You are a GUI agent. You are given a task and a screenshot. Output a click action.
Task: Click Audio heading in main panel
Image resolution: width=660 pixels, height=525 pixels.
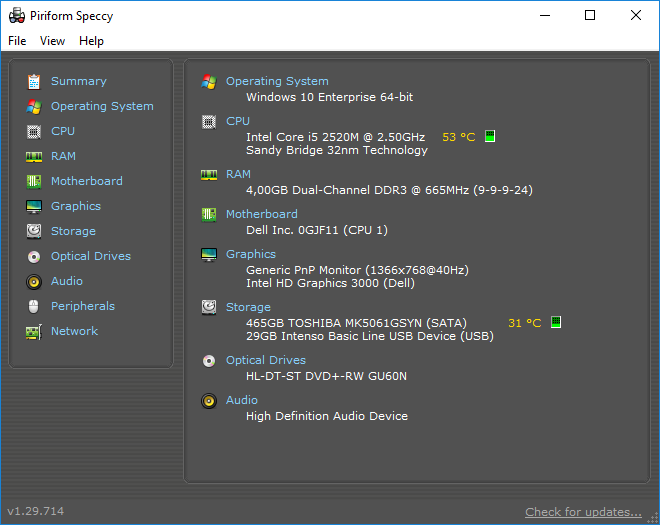click(242, 400)
